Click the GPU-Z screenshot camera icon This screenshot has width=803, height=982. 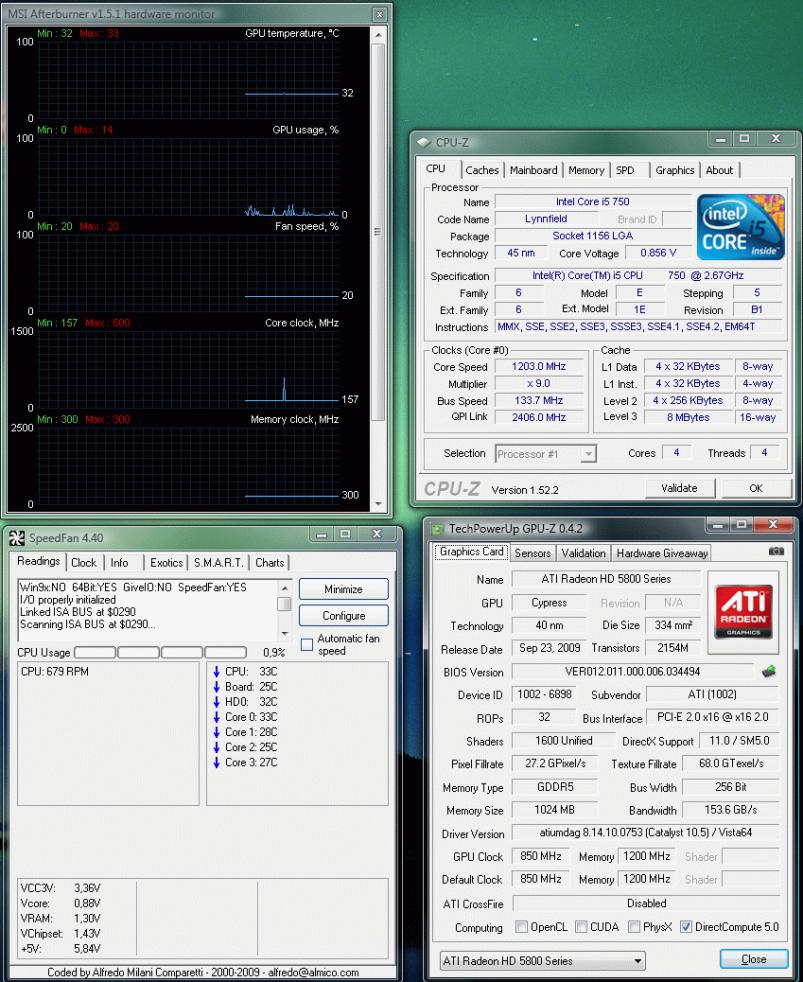pos(775,552)
